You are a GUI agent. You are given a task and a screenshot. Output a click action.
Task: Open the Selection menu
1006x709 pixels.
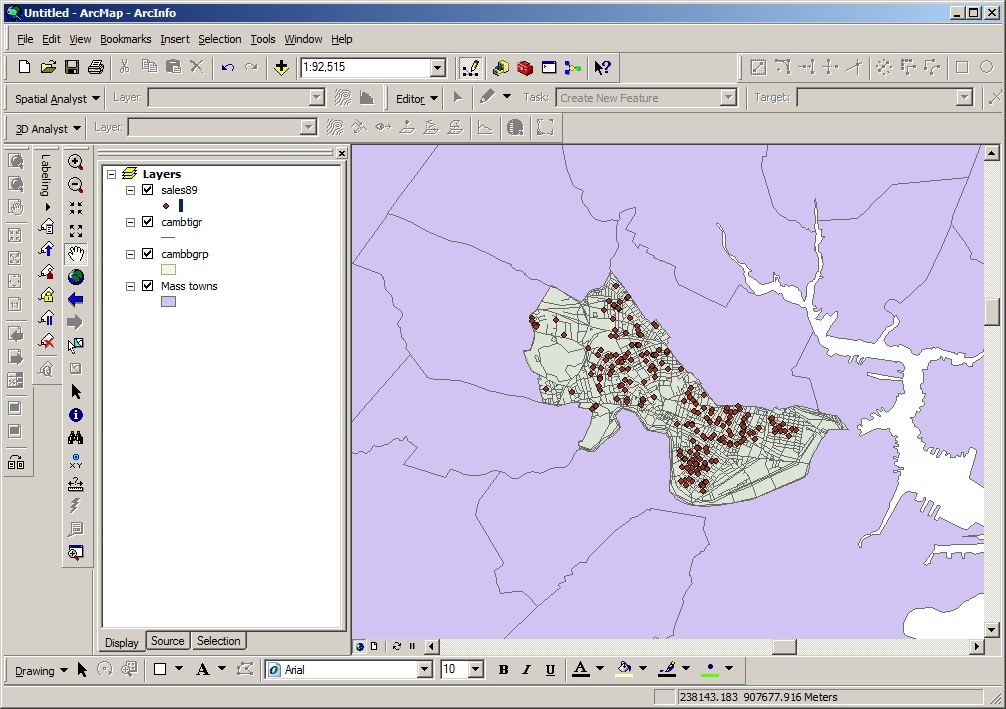[x=219, y=39]
